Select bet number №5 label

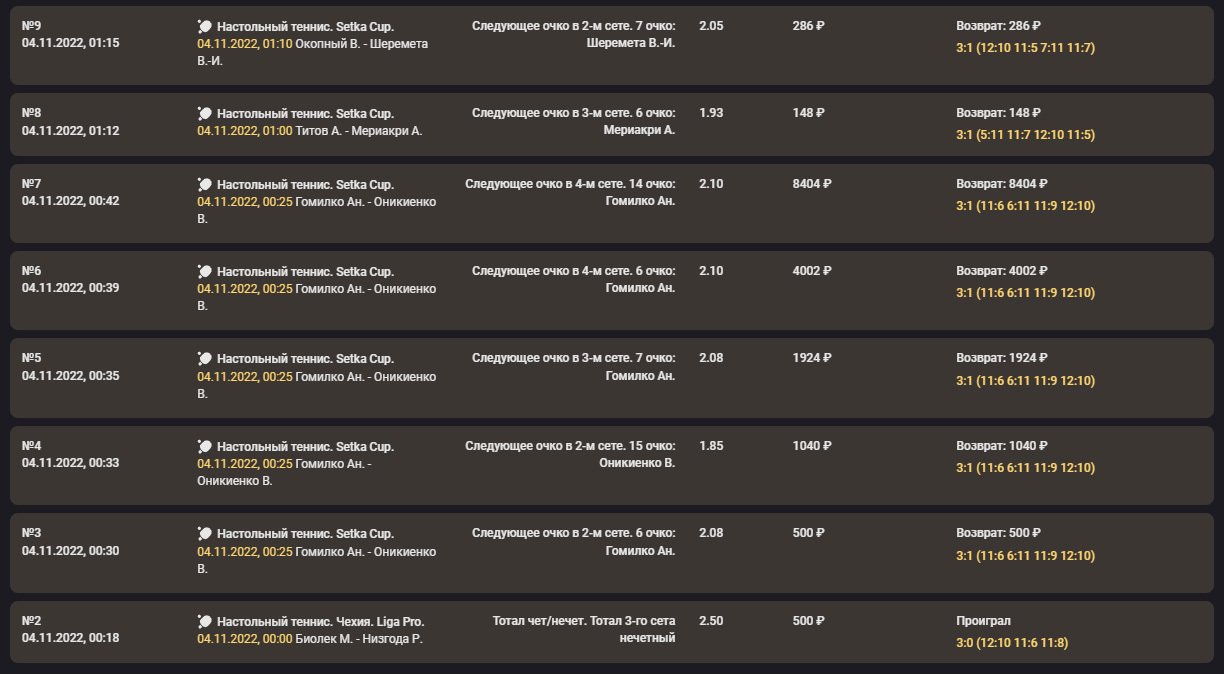32,358
